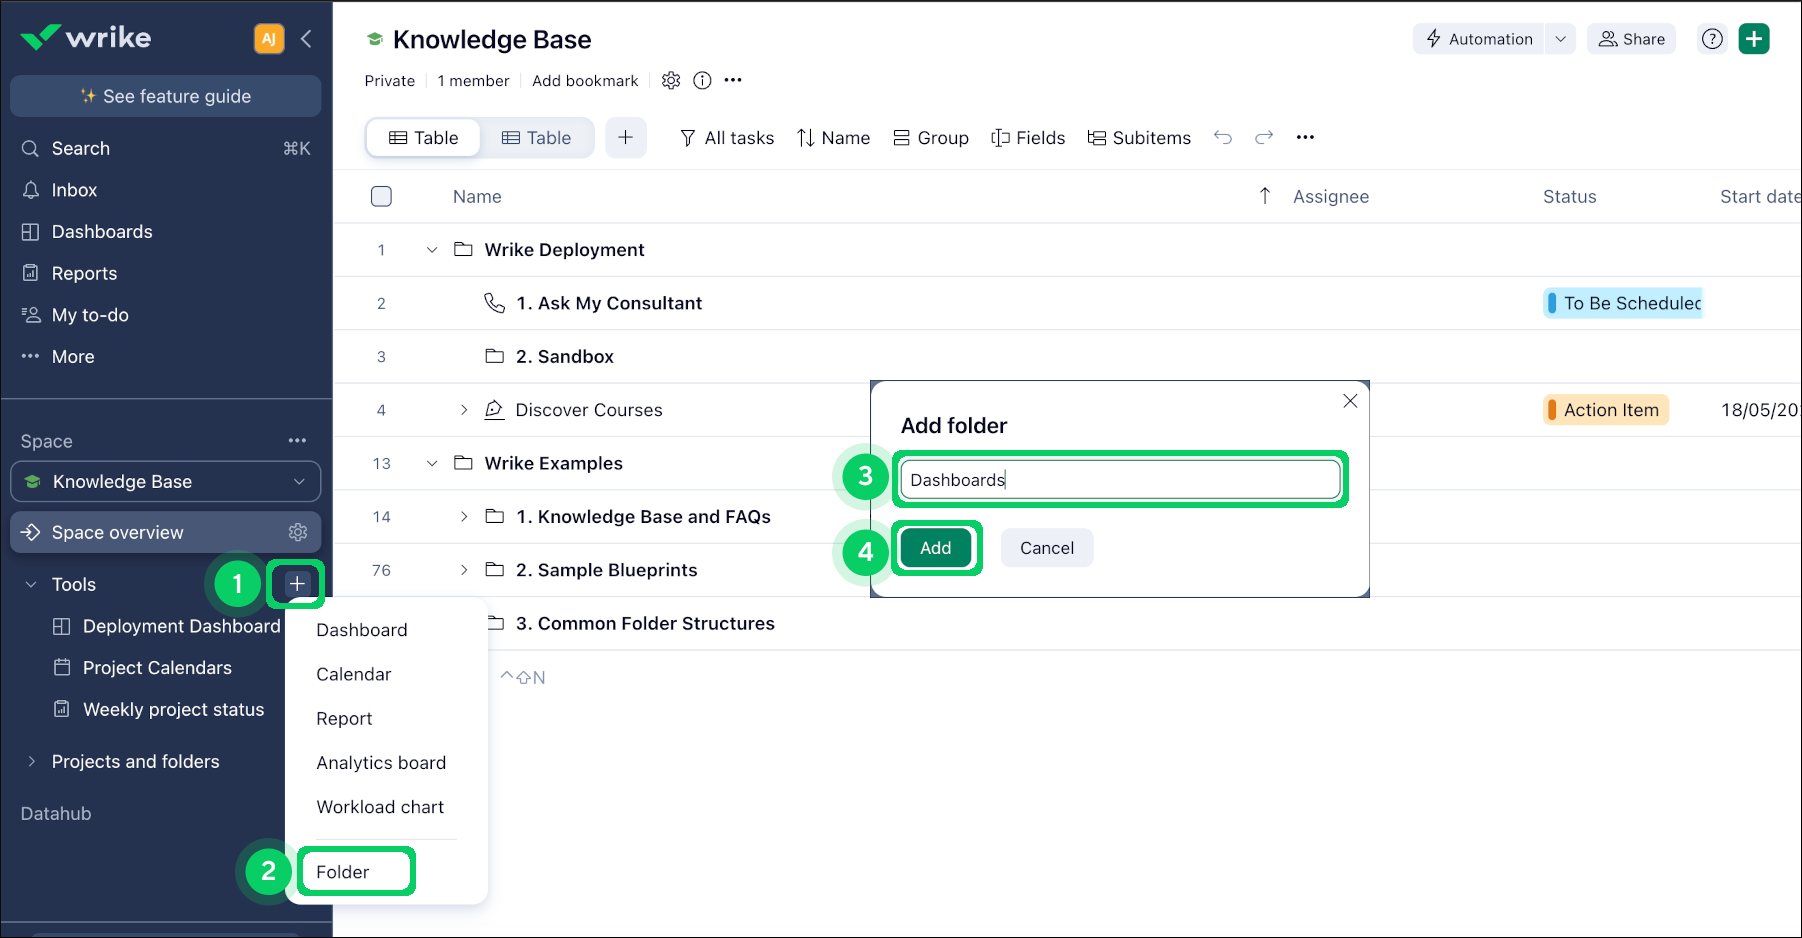Open the Automation dropdown arrow
Image resolution: width=1802 pixels, height=938 pixels.
click(x=1560, y=39)
